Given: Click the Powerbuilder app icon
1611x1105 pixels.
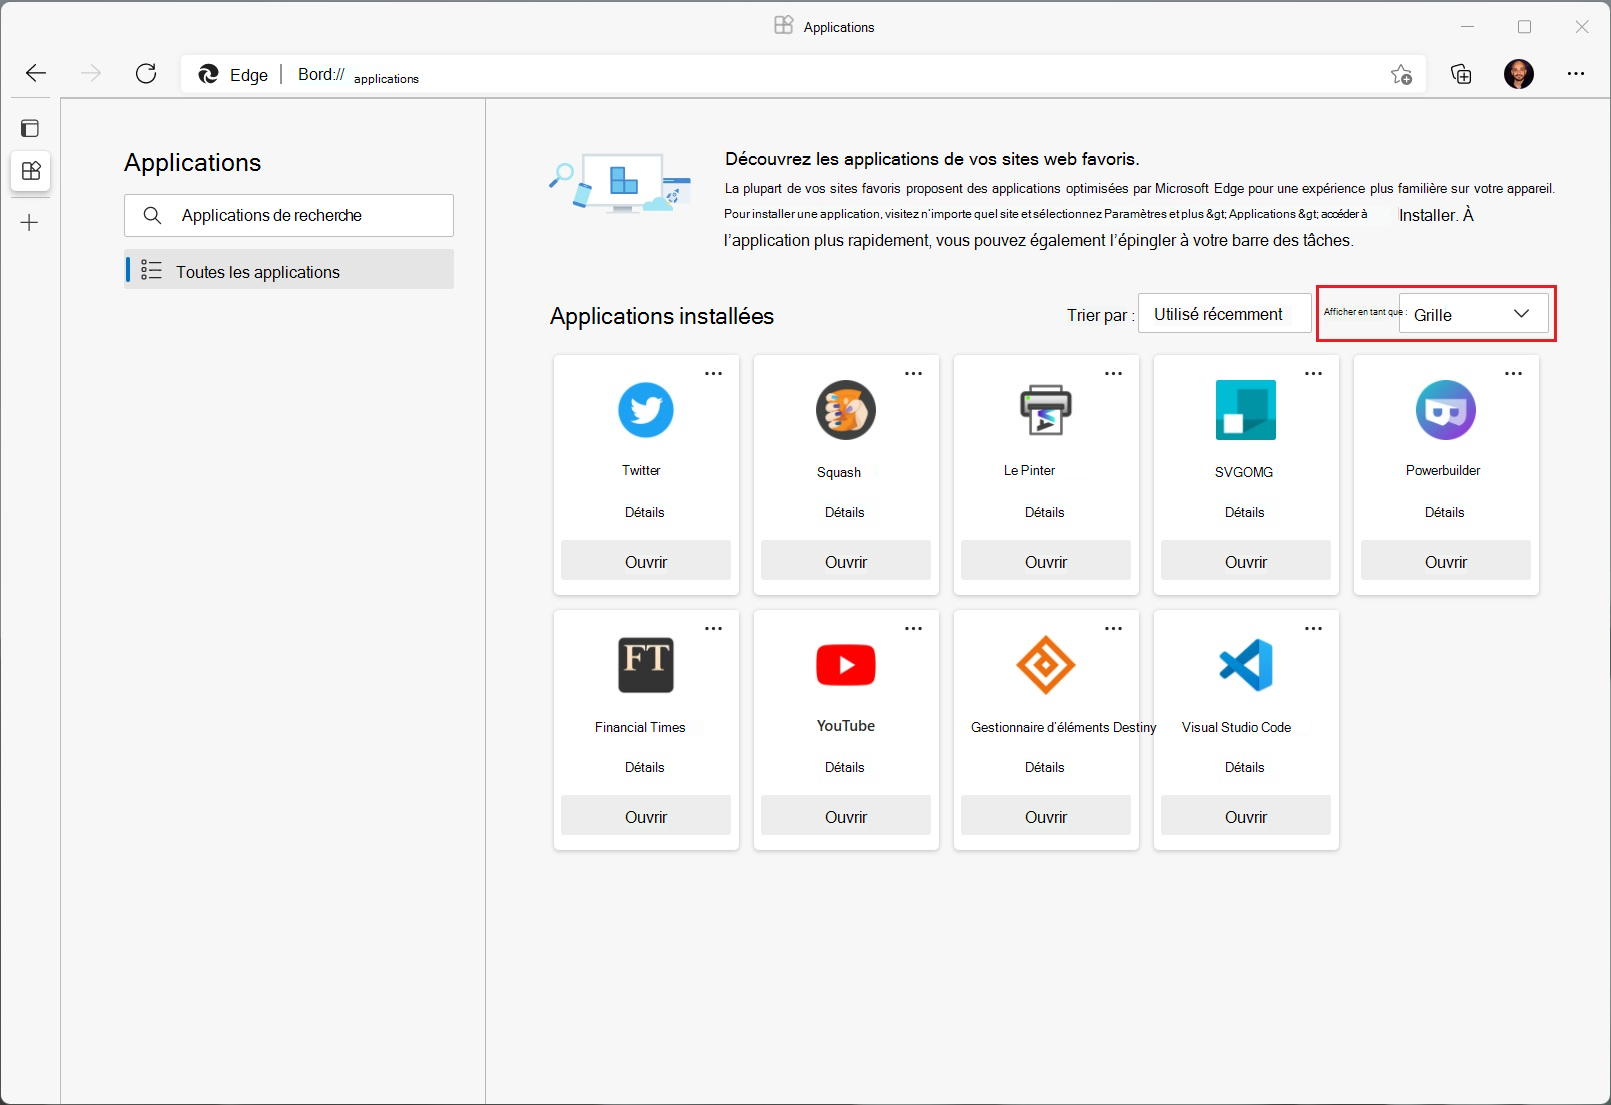Looking at the screenshot, I should coord(1446,410).
